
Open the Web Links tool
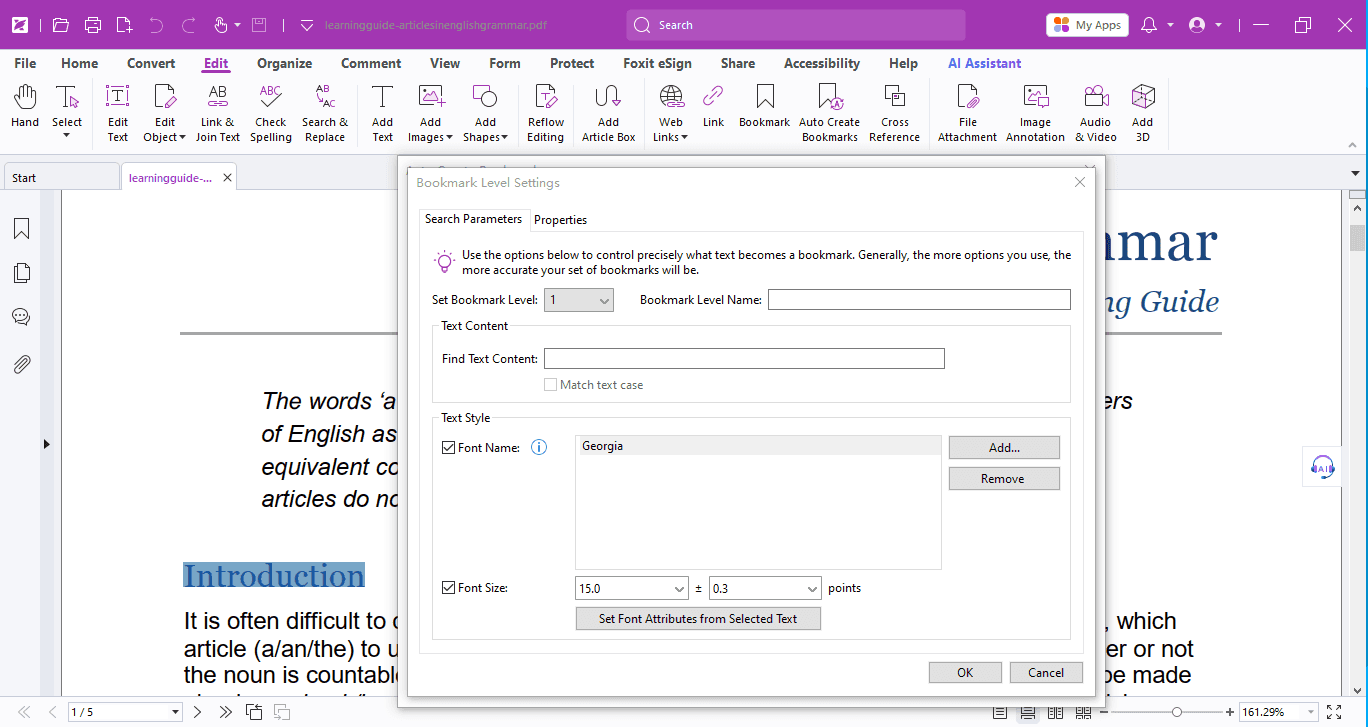[671, 113]
